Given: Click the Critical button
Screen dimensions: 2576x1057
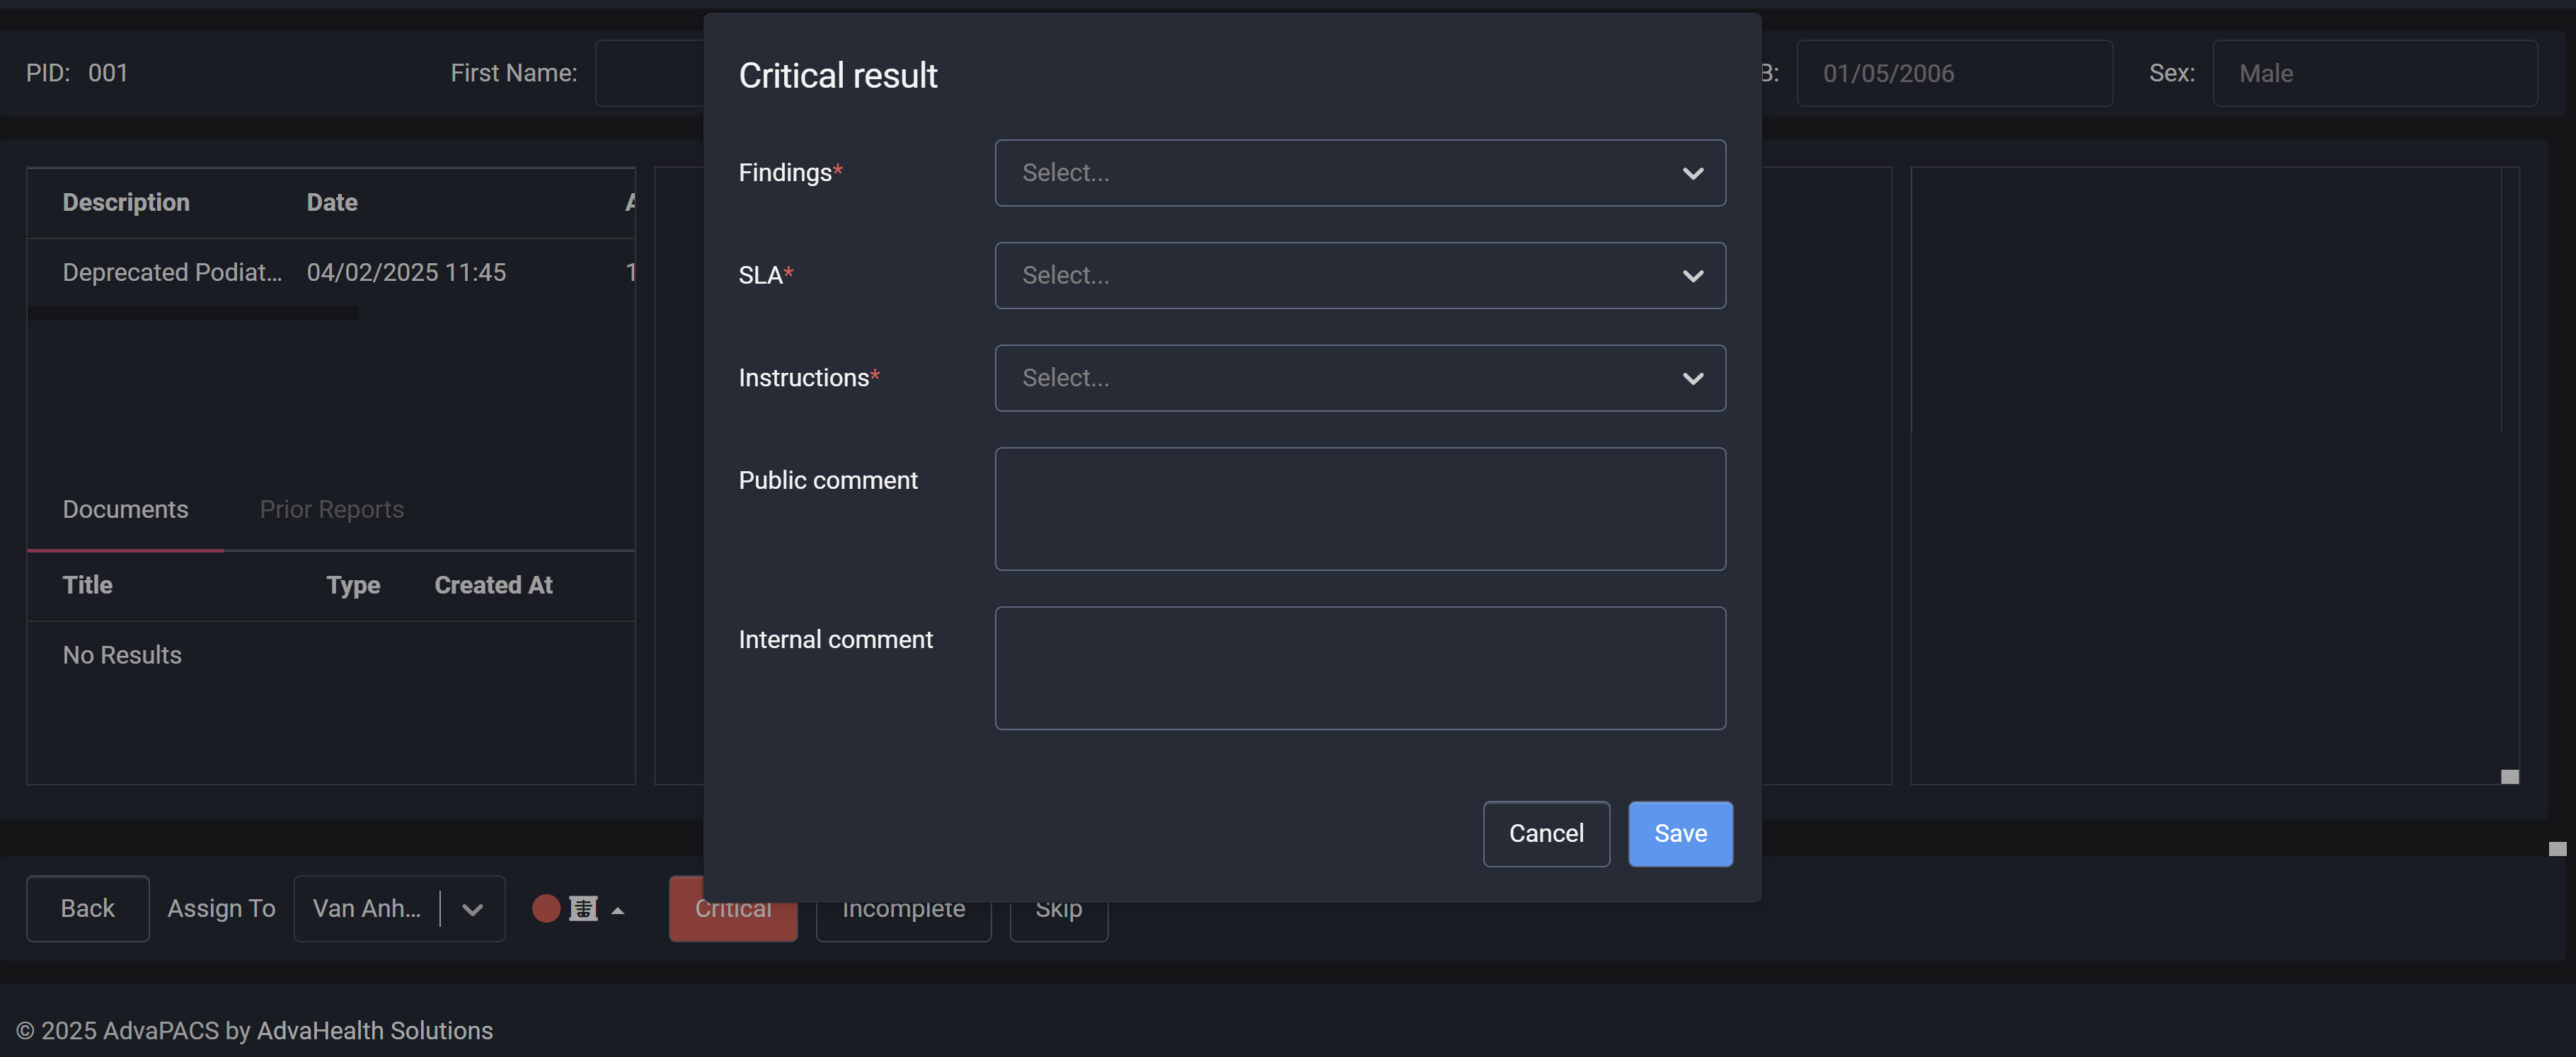Looking at the screenshot, I should pos(733,908).
